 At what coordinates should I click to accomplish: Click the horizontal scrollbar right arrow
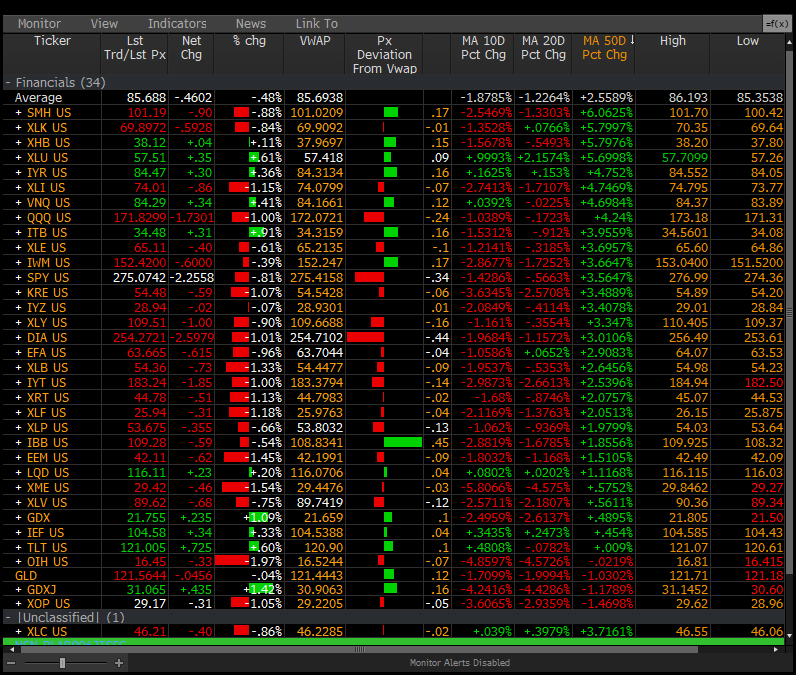click(776, 650)
